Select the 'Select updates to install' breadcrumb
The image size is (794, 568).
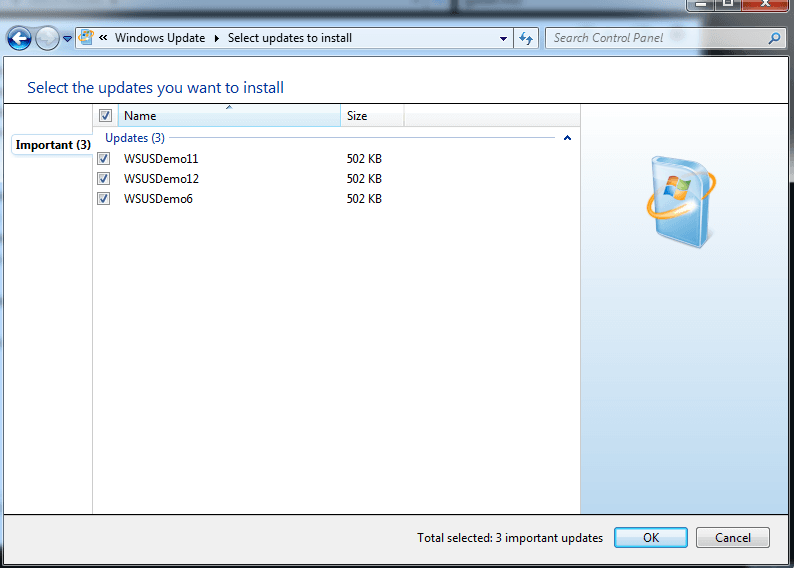coord(290,38)
